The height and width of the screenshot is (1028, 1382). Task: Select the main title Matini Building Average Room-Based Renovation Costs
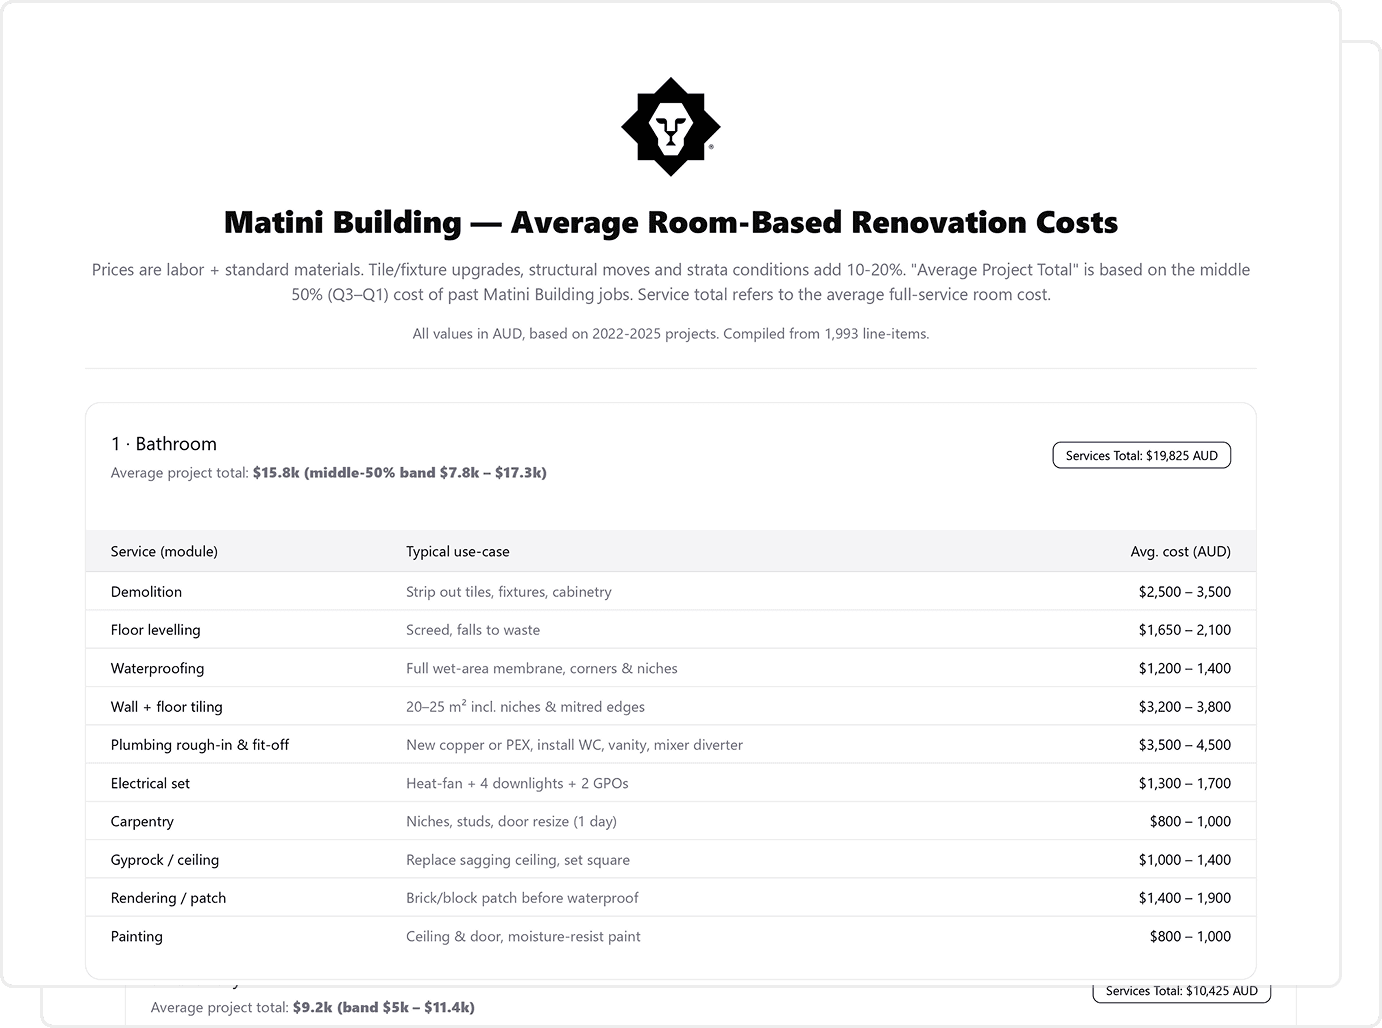tap(671, 222)
